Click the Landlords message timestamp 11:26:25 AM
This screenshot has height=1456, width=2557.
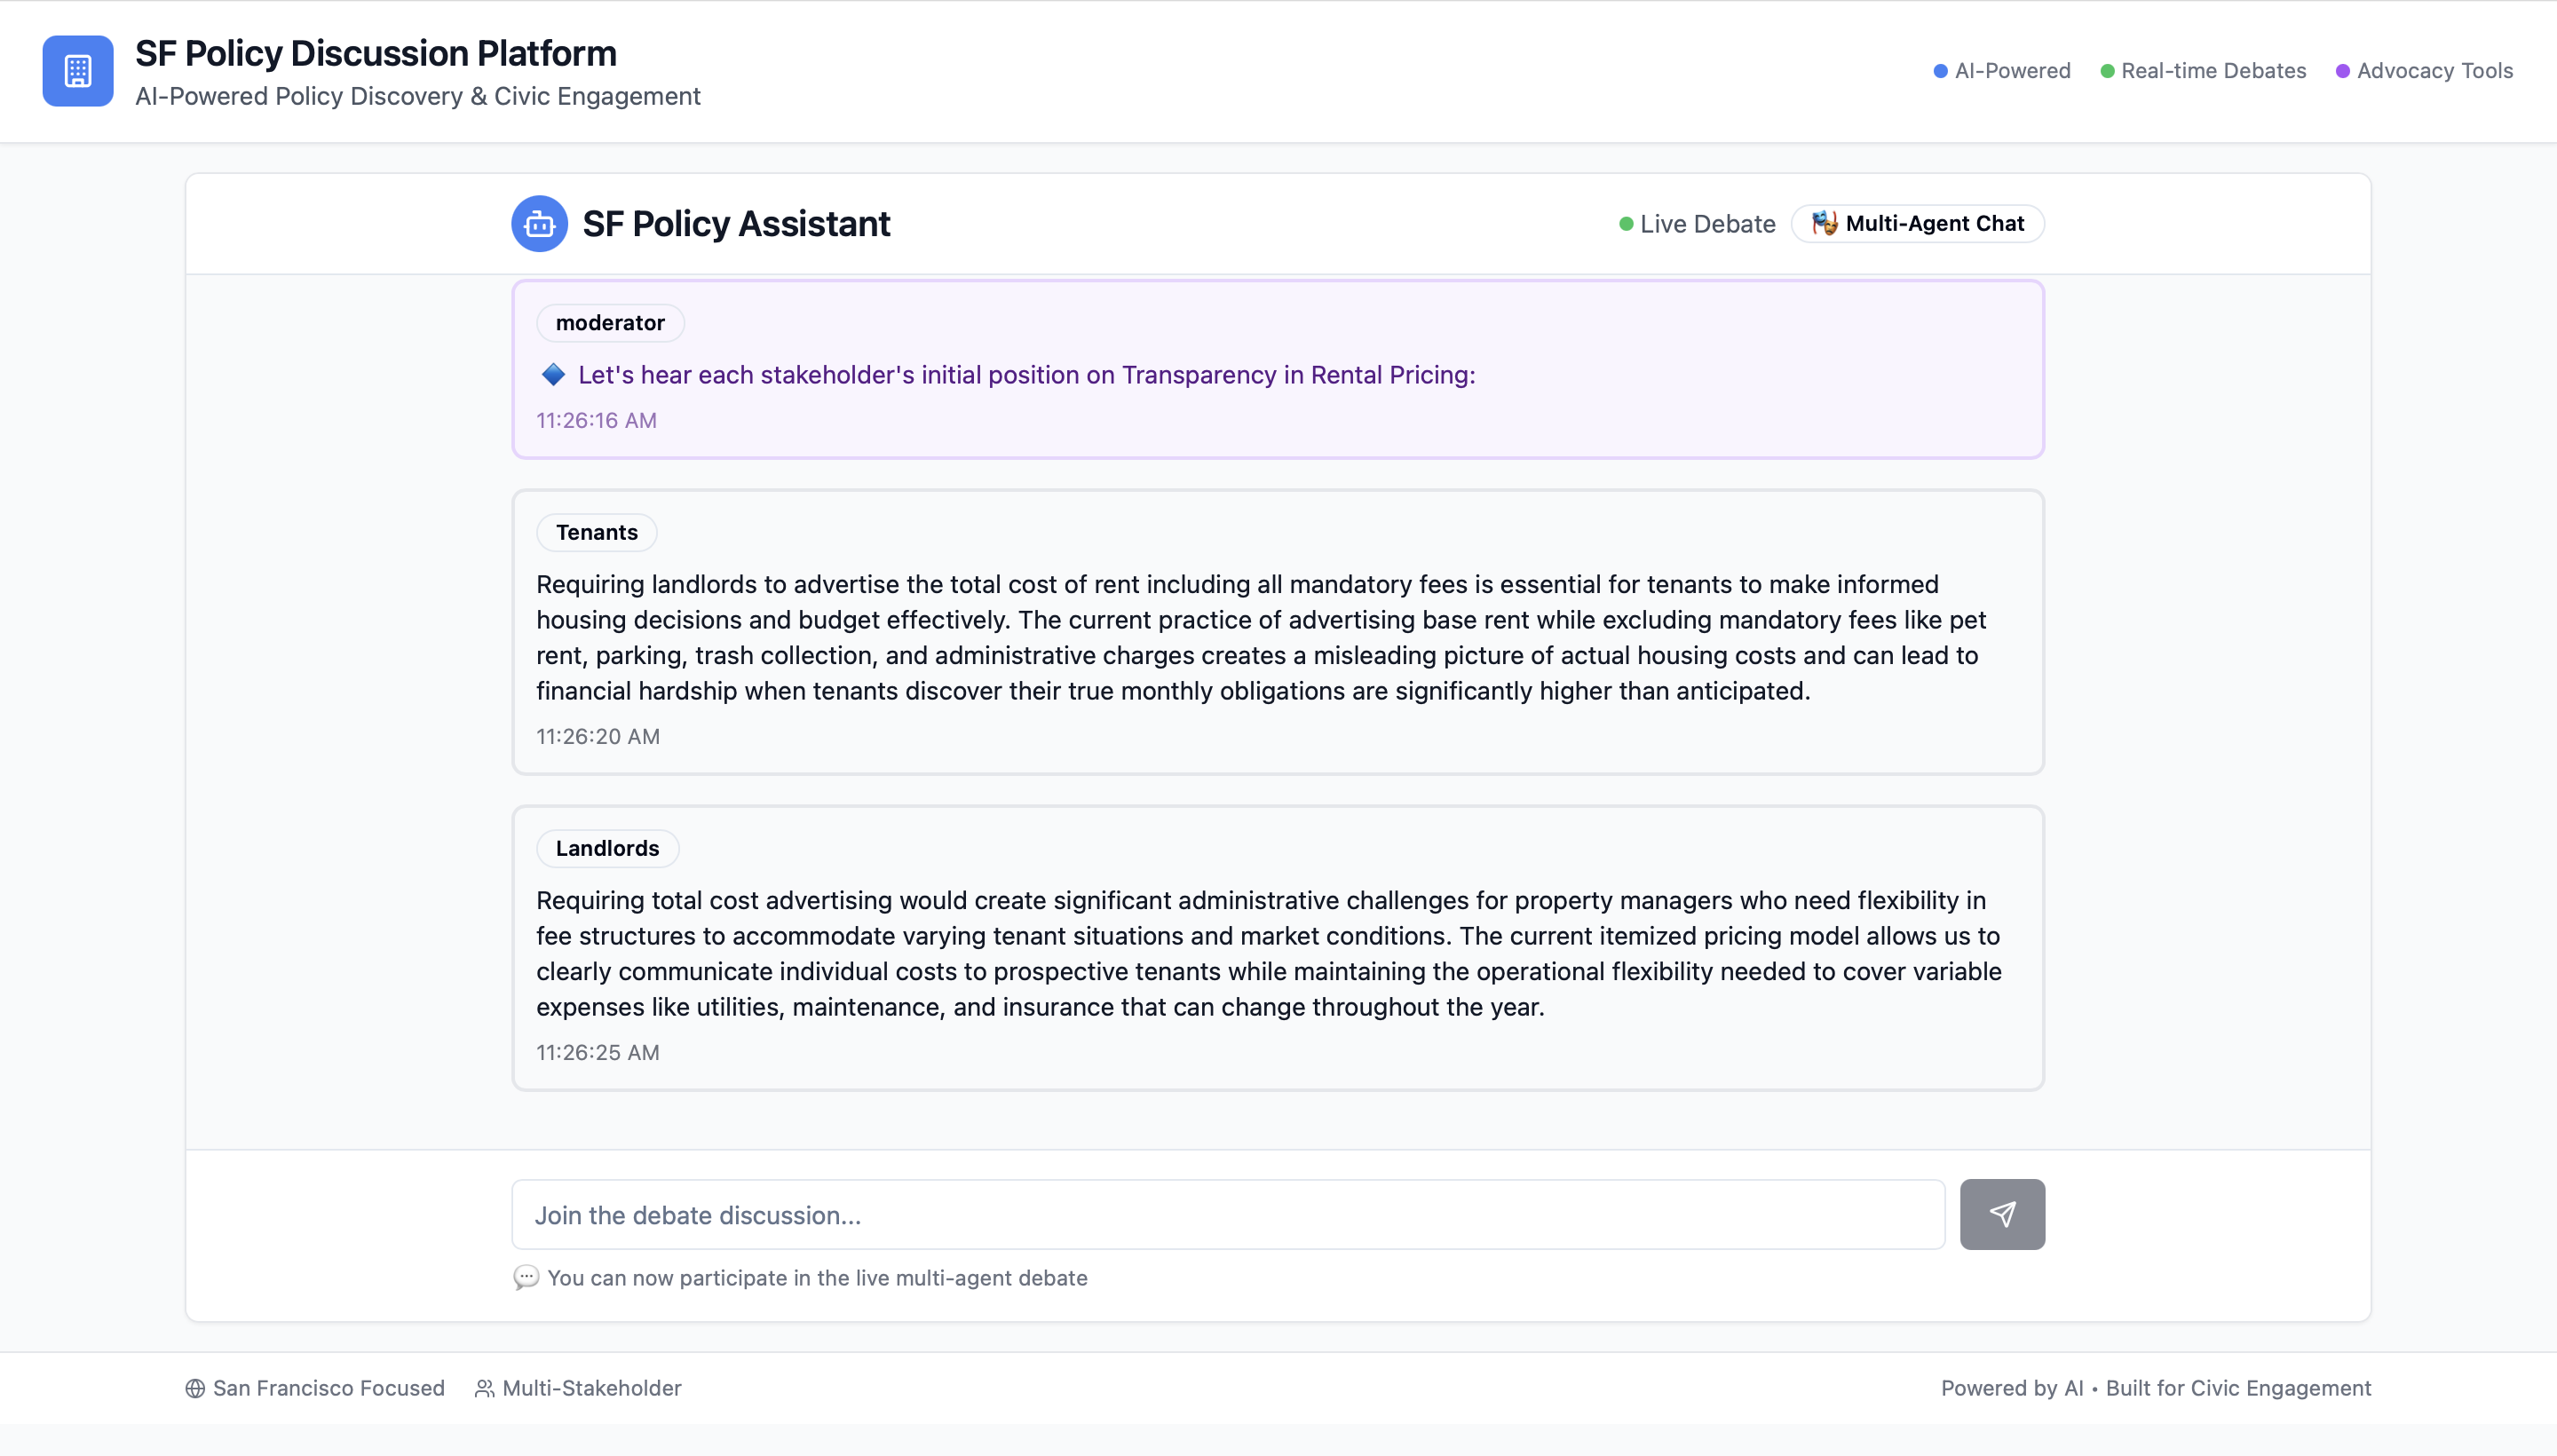[x=597, y=1052]
